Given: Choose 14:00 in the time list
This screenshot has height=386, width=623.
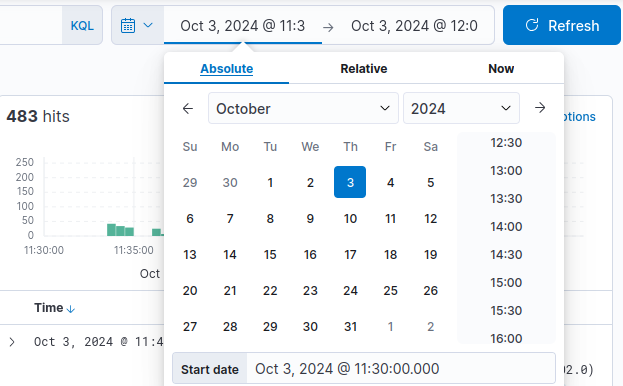Looking at the screenshot, I should pos(506,226).
